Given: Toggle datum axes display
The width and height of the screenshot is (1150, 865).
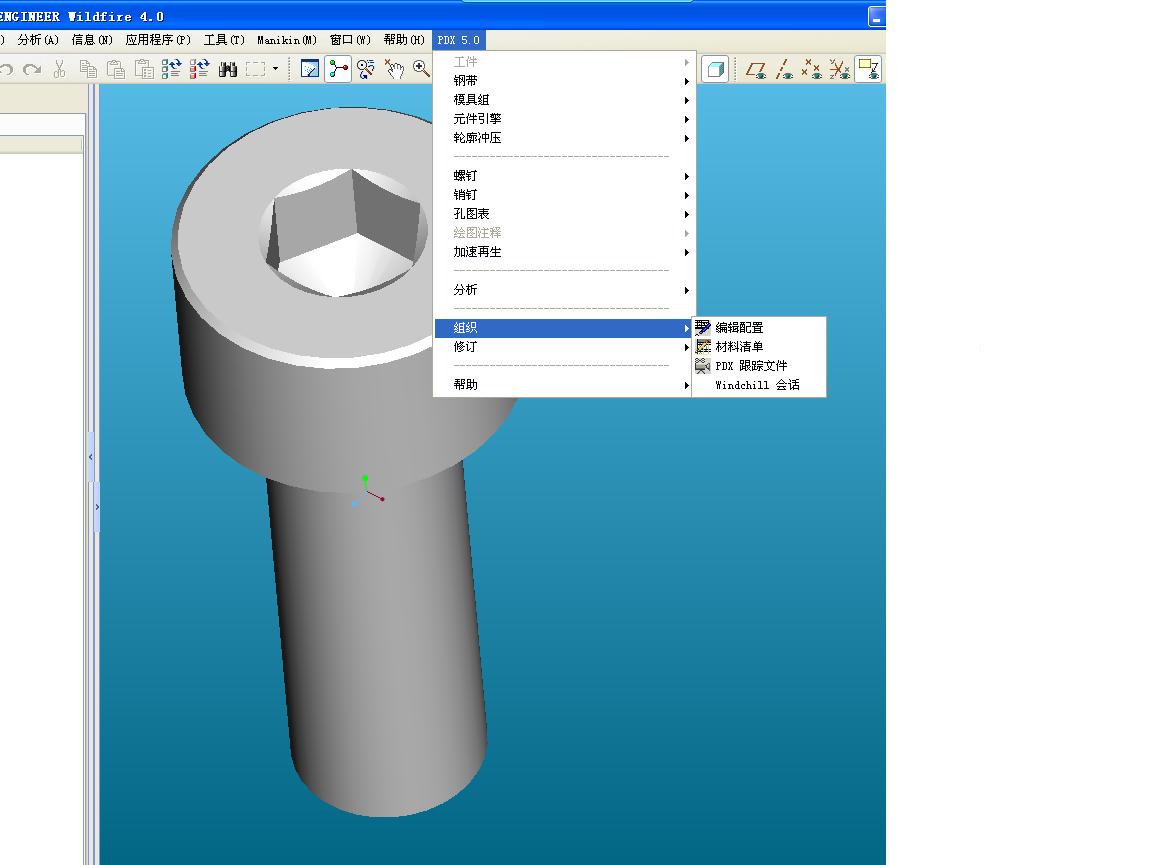Looking at the screenshot, I should (x=784, y=69).
